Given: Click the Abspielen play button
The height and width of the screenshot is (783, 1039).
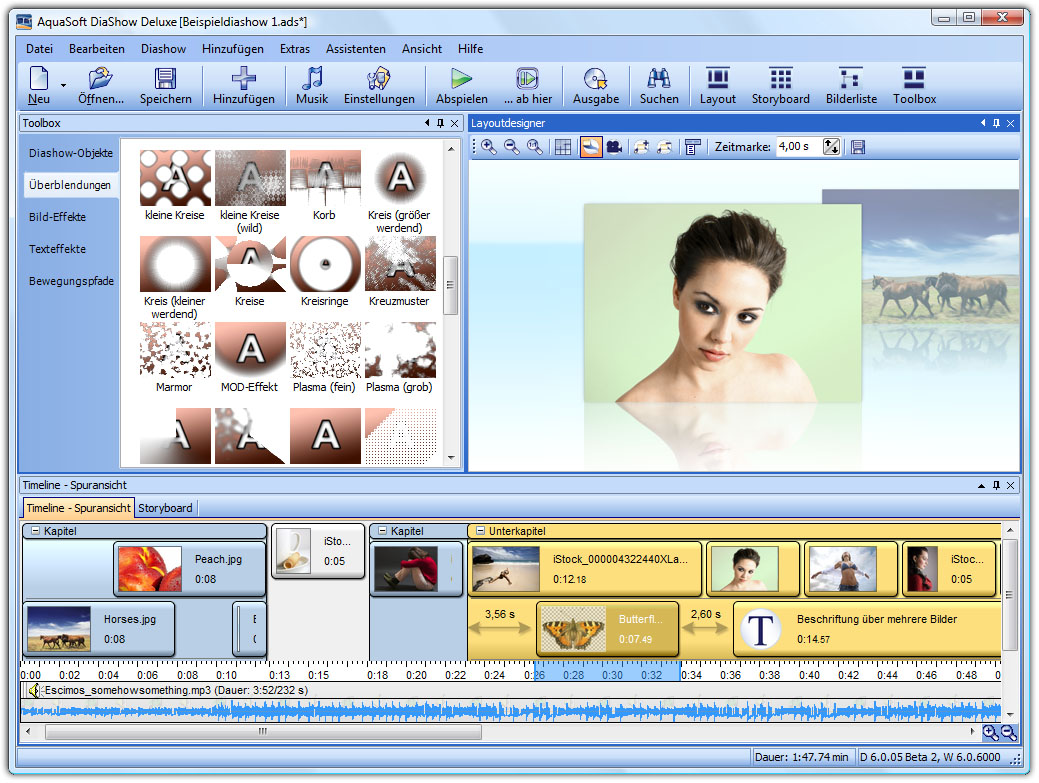Looking at the screenshot, I should [x=461, y=80].
